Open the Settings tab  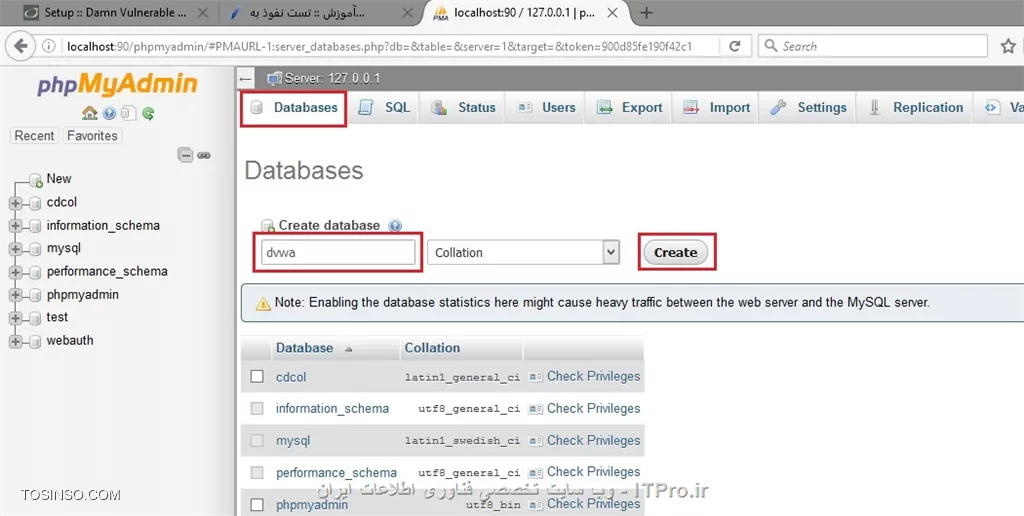click(808, 108)
